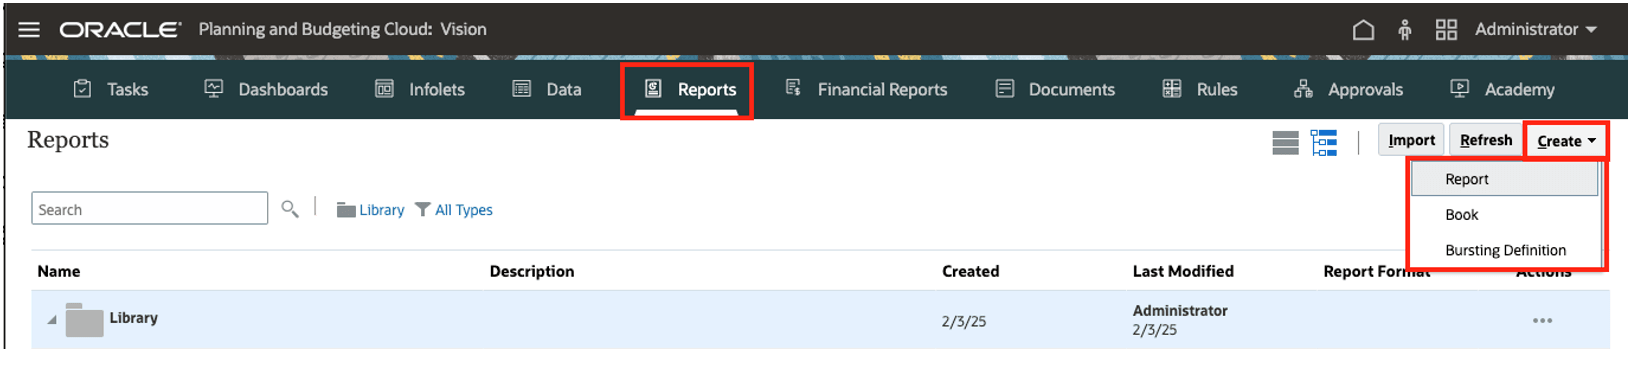Switch to the Infolets tab

[420, 89]
